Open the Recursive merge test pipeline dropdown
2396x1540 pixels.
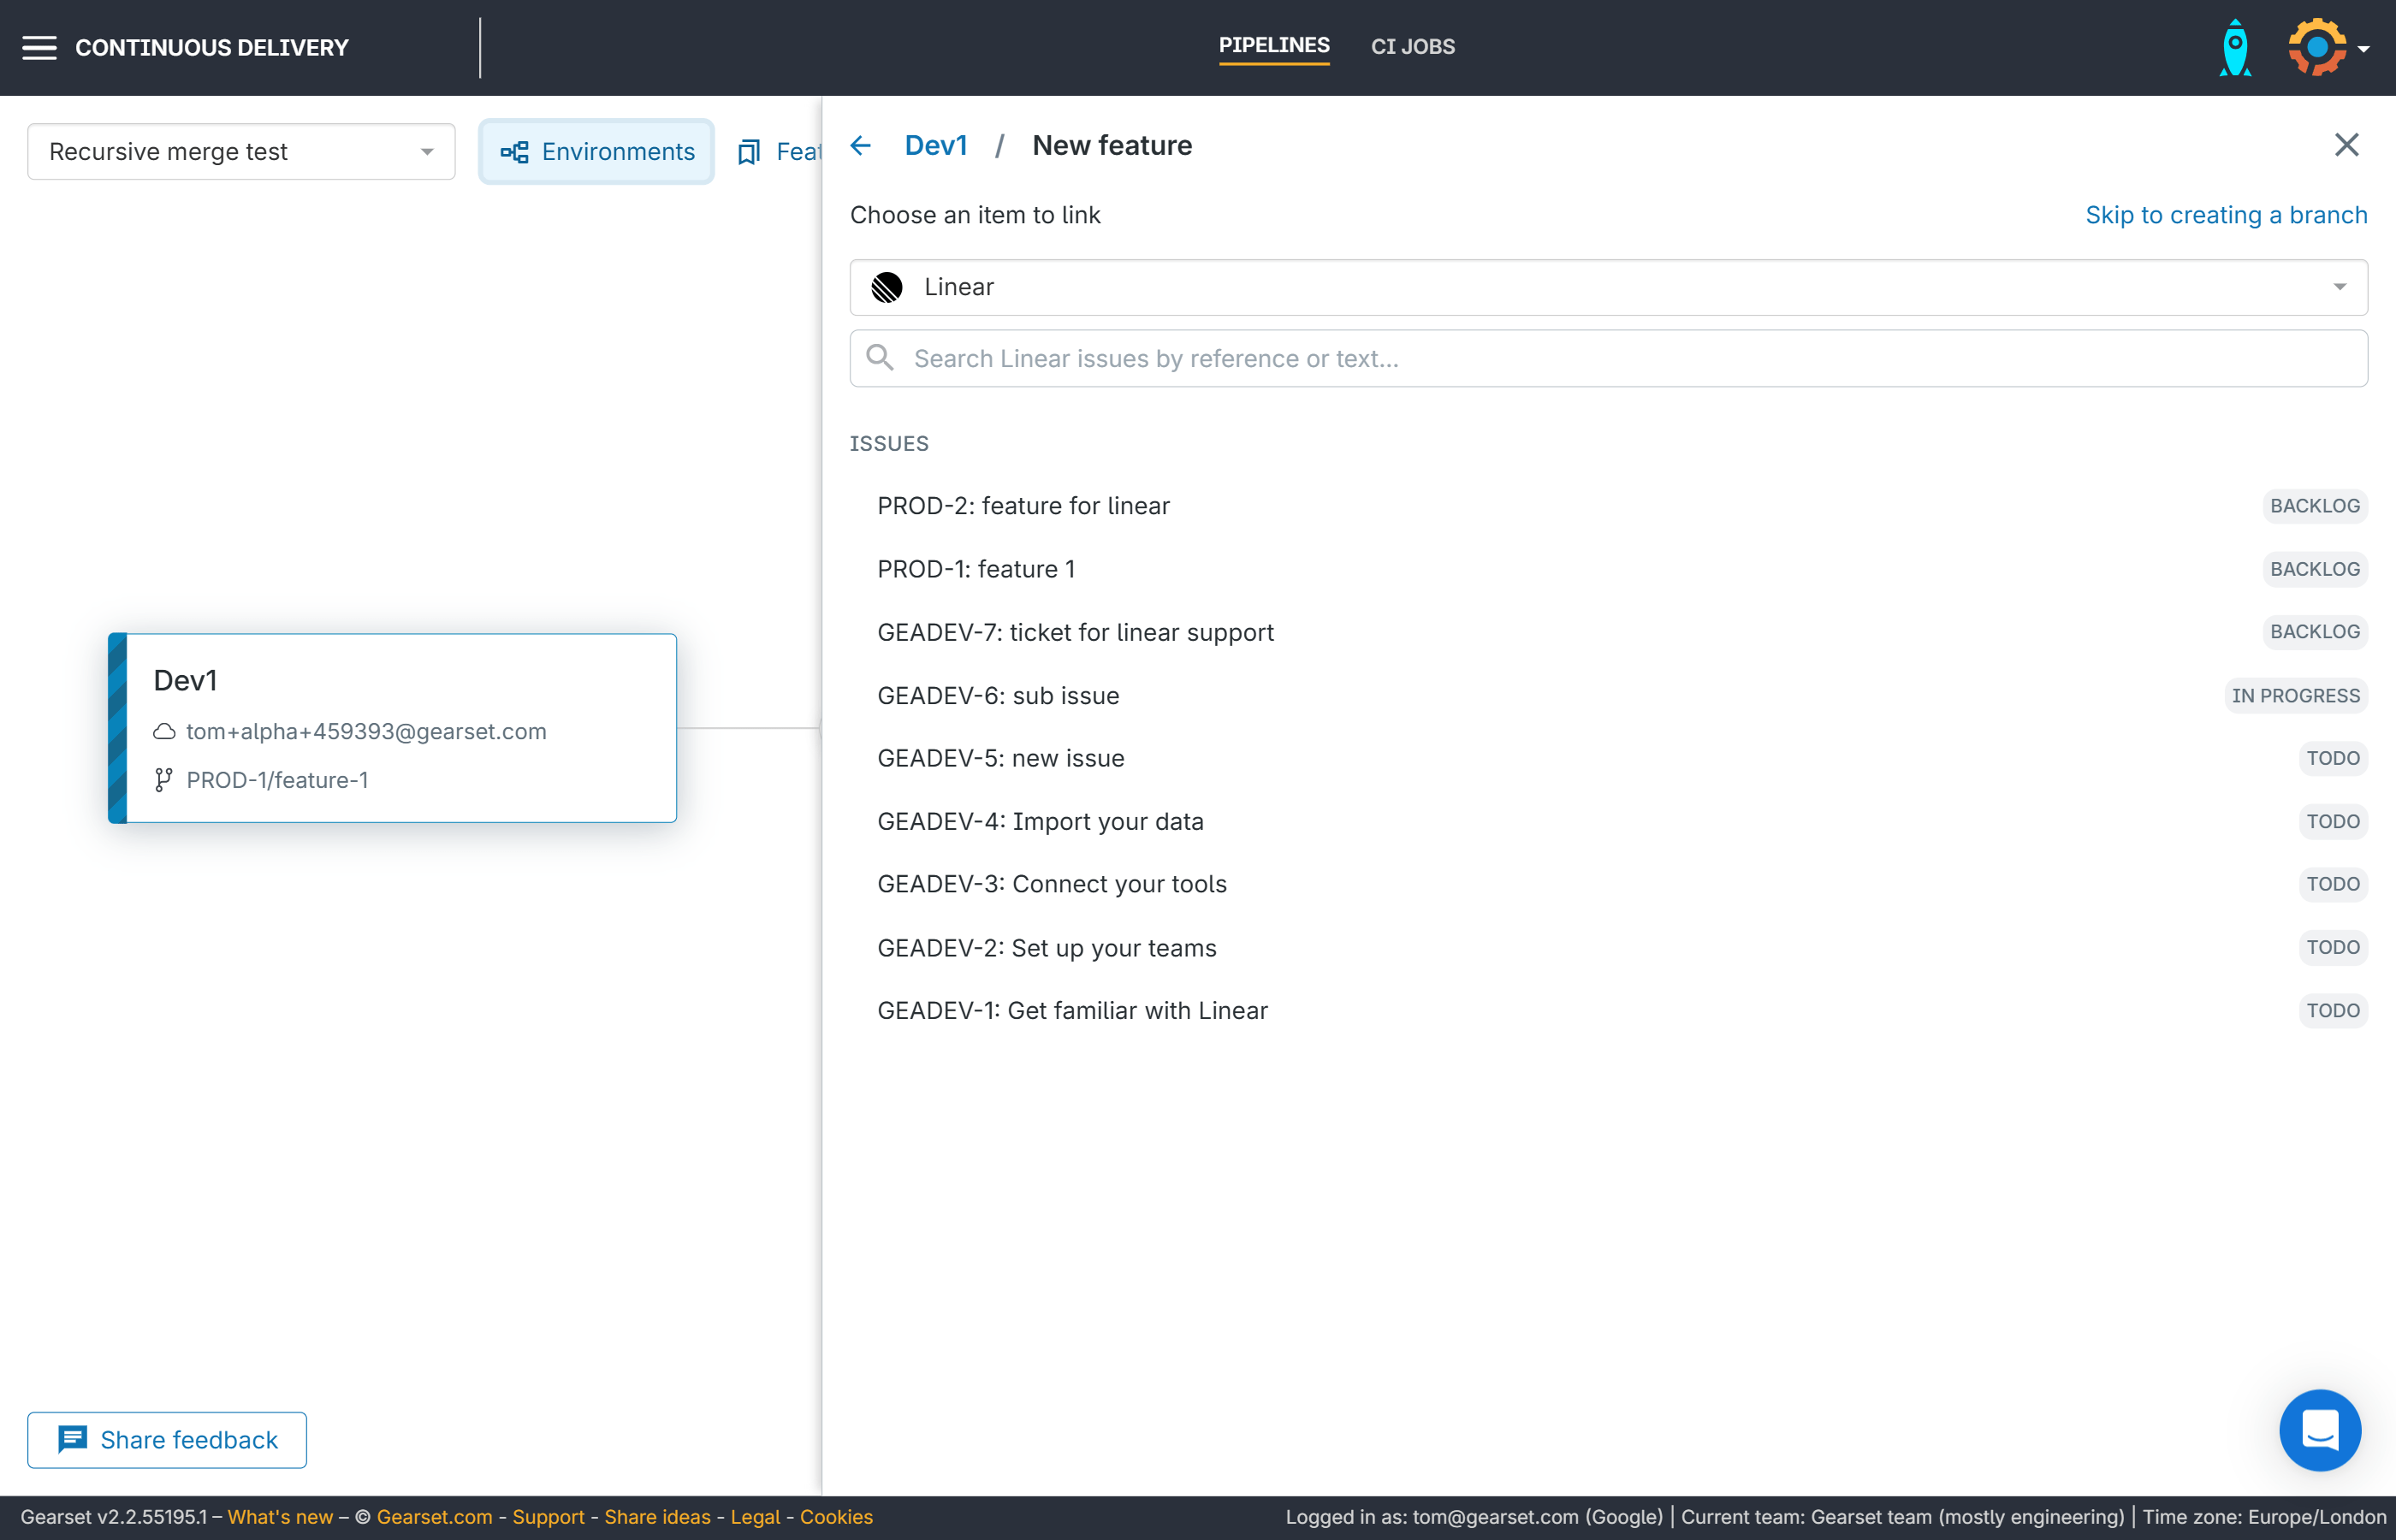pos(241,151)
